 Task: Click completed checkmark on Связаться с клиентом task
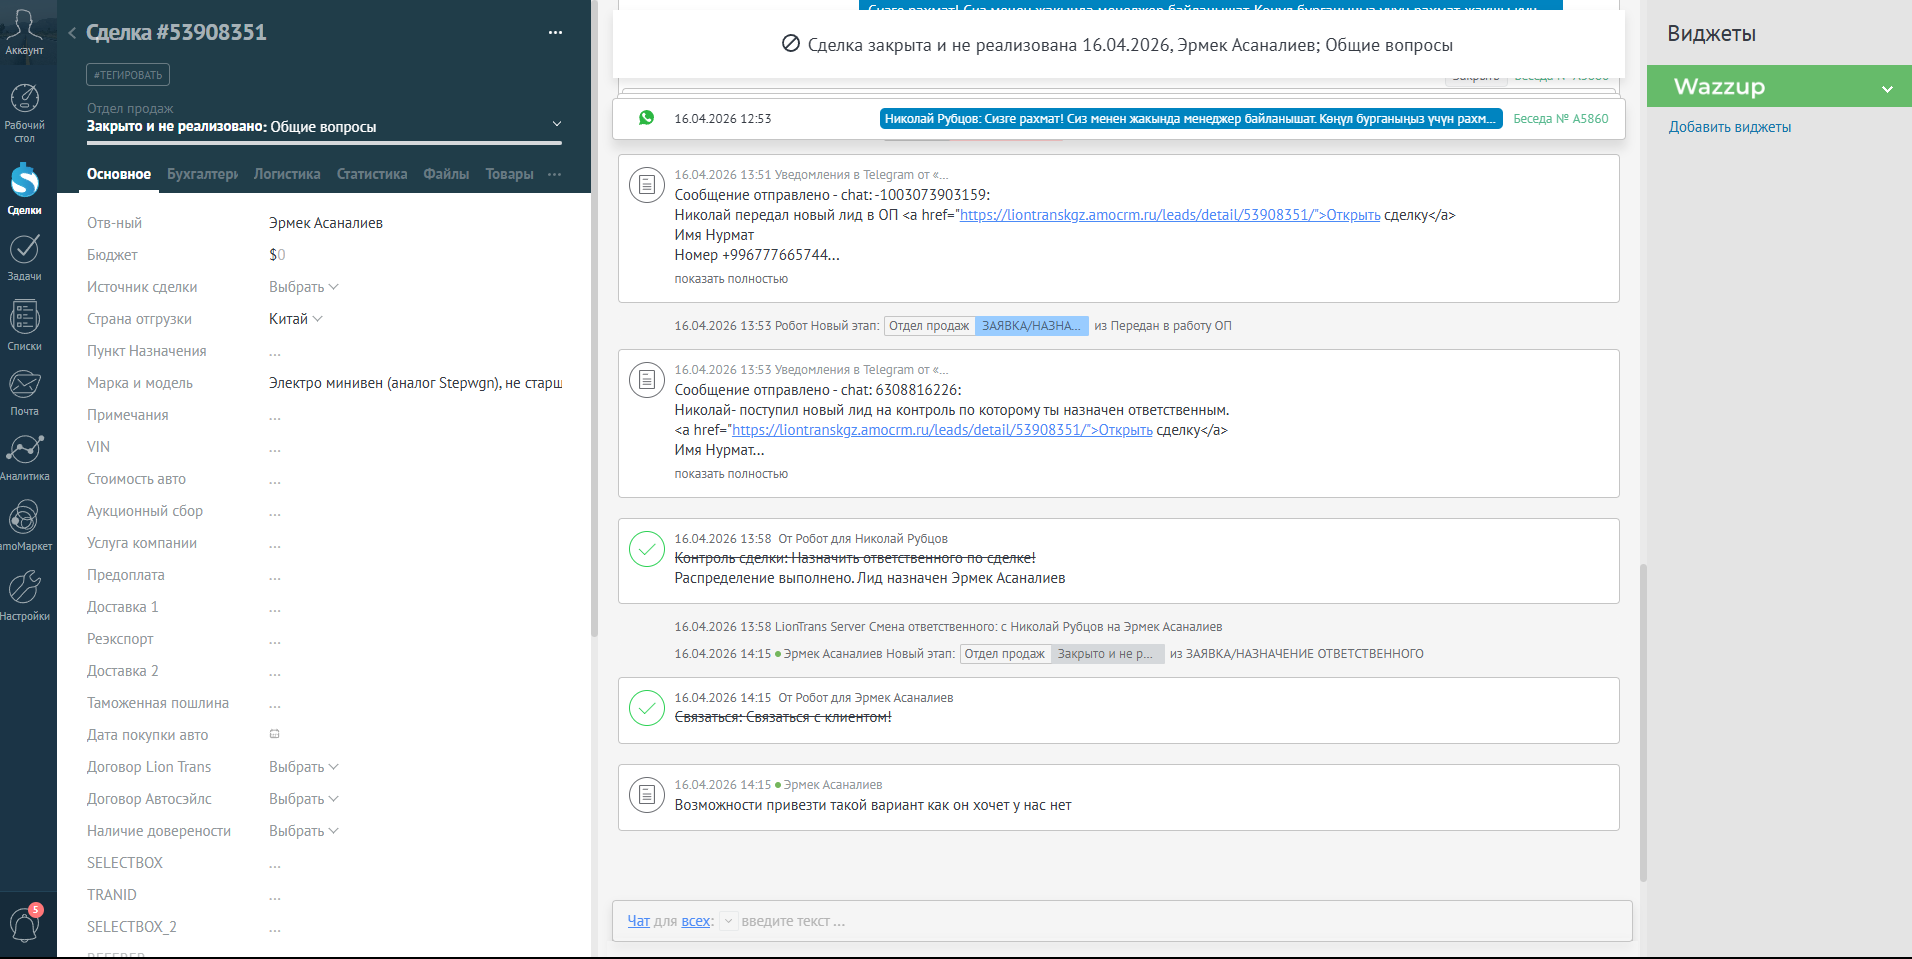point(647,708)
